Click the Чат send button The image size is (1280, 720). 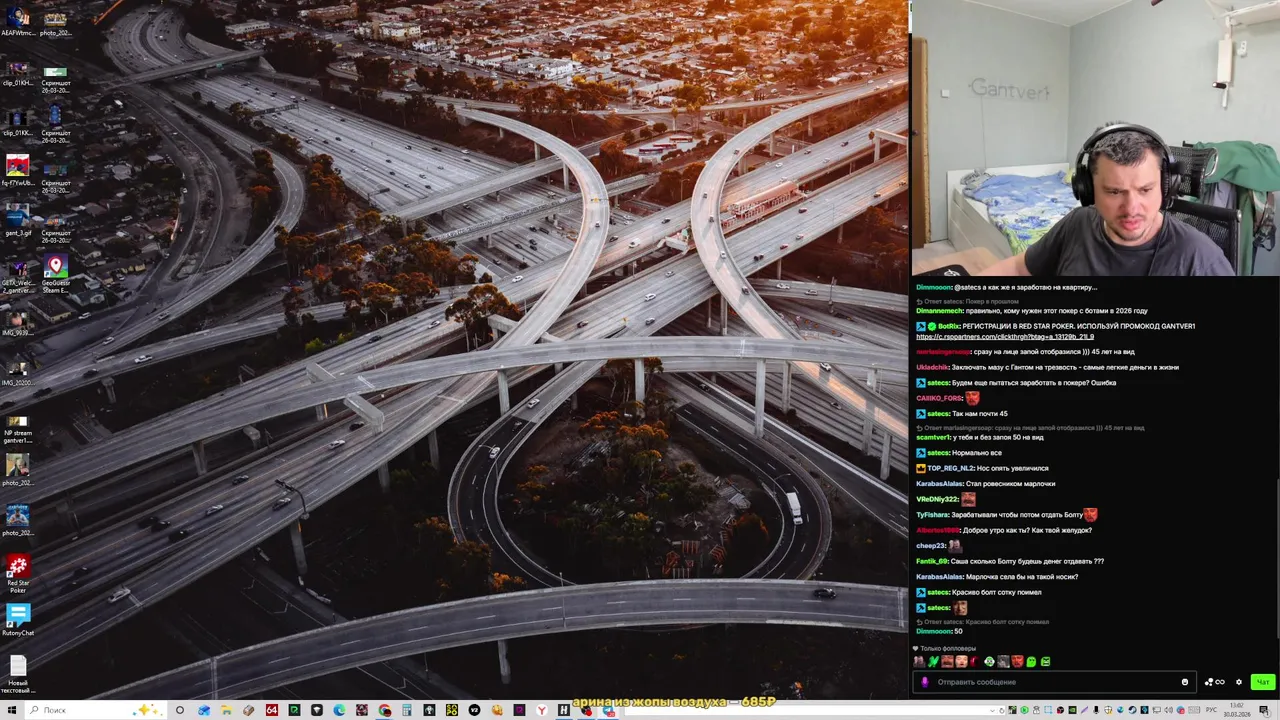point(1262,682)
